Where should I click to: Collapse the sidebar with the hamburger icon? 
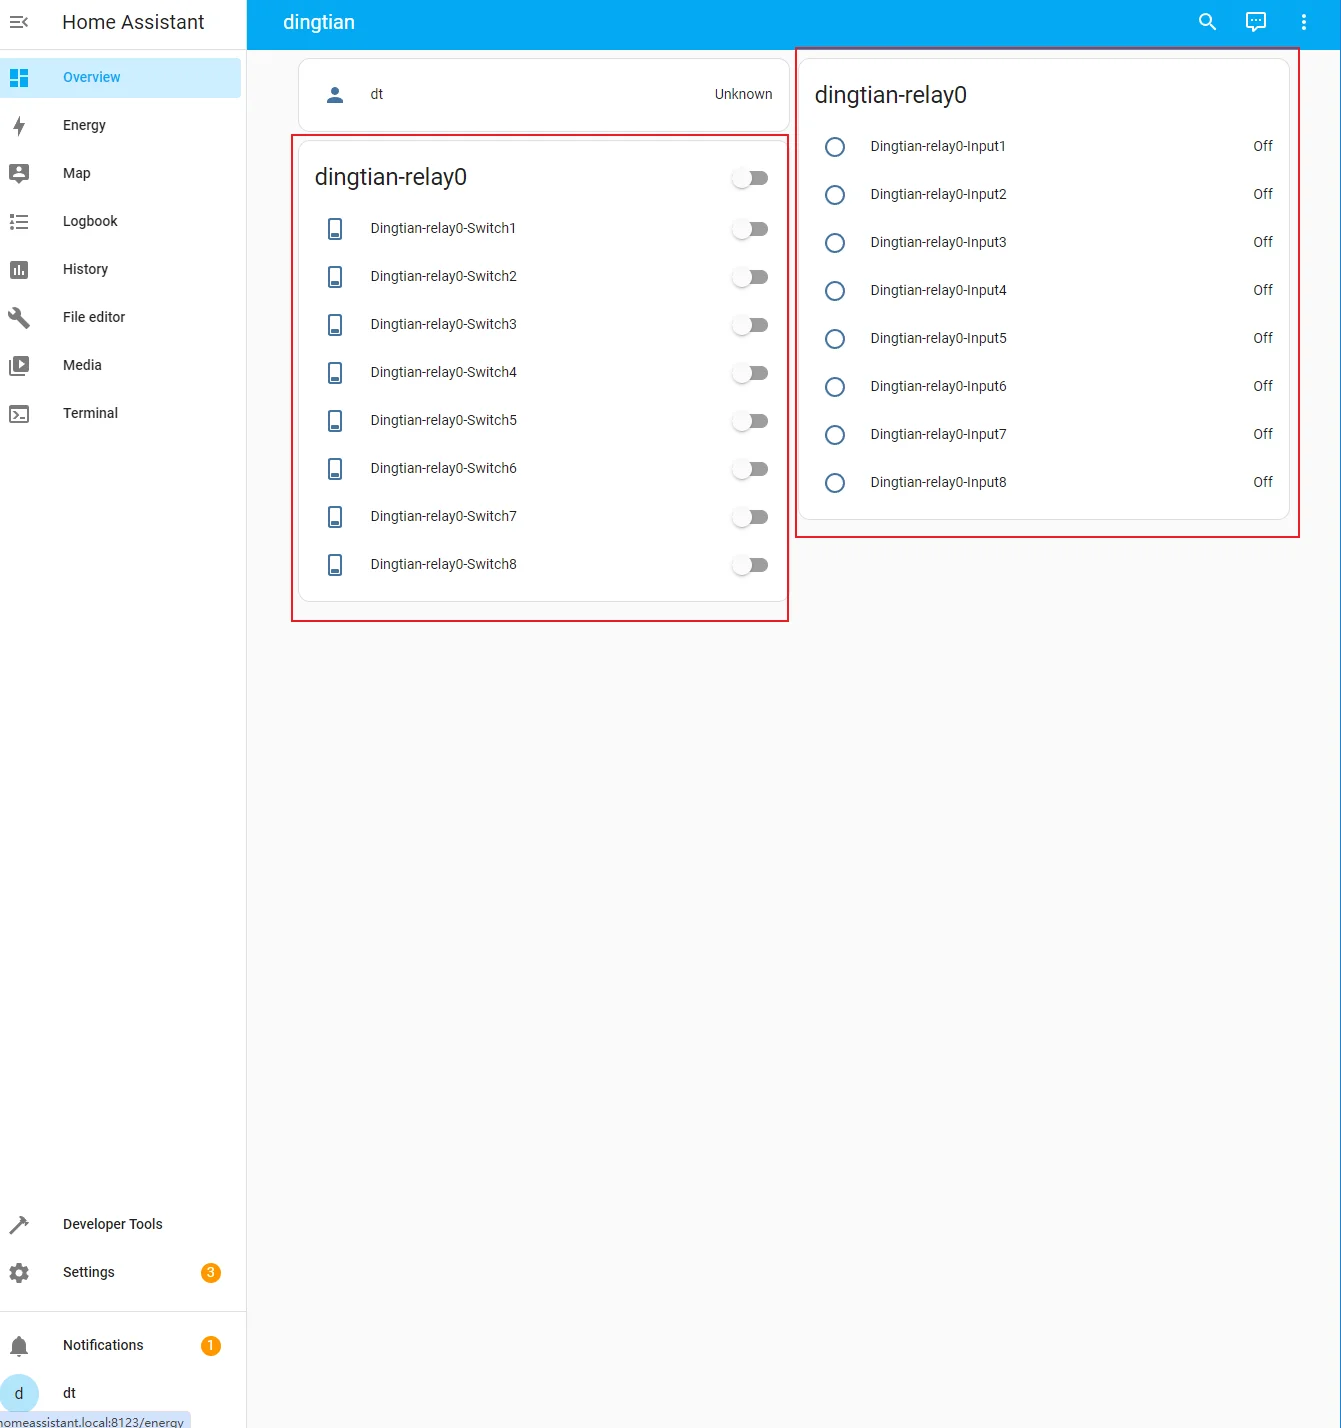[x=19, y=22]
